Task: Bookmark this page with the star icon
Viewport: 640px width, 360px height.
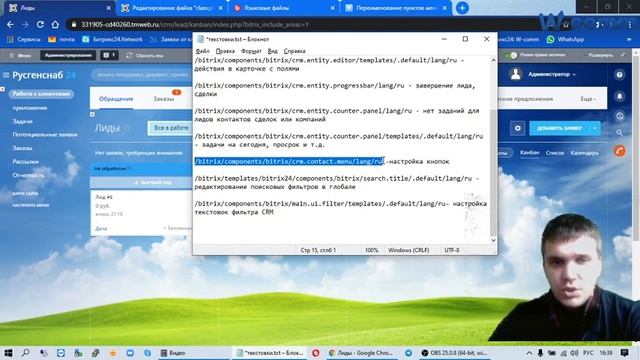Action: [566, 25]
